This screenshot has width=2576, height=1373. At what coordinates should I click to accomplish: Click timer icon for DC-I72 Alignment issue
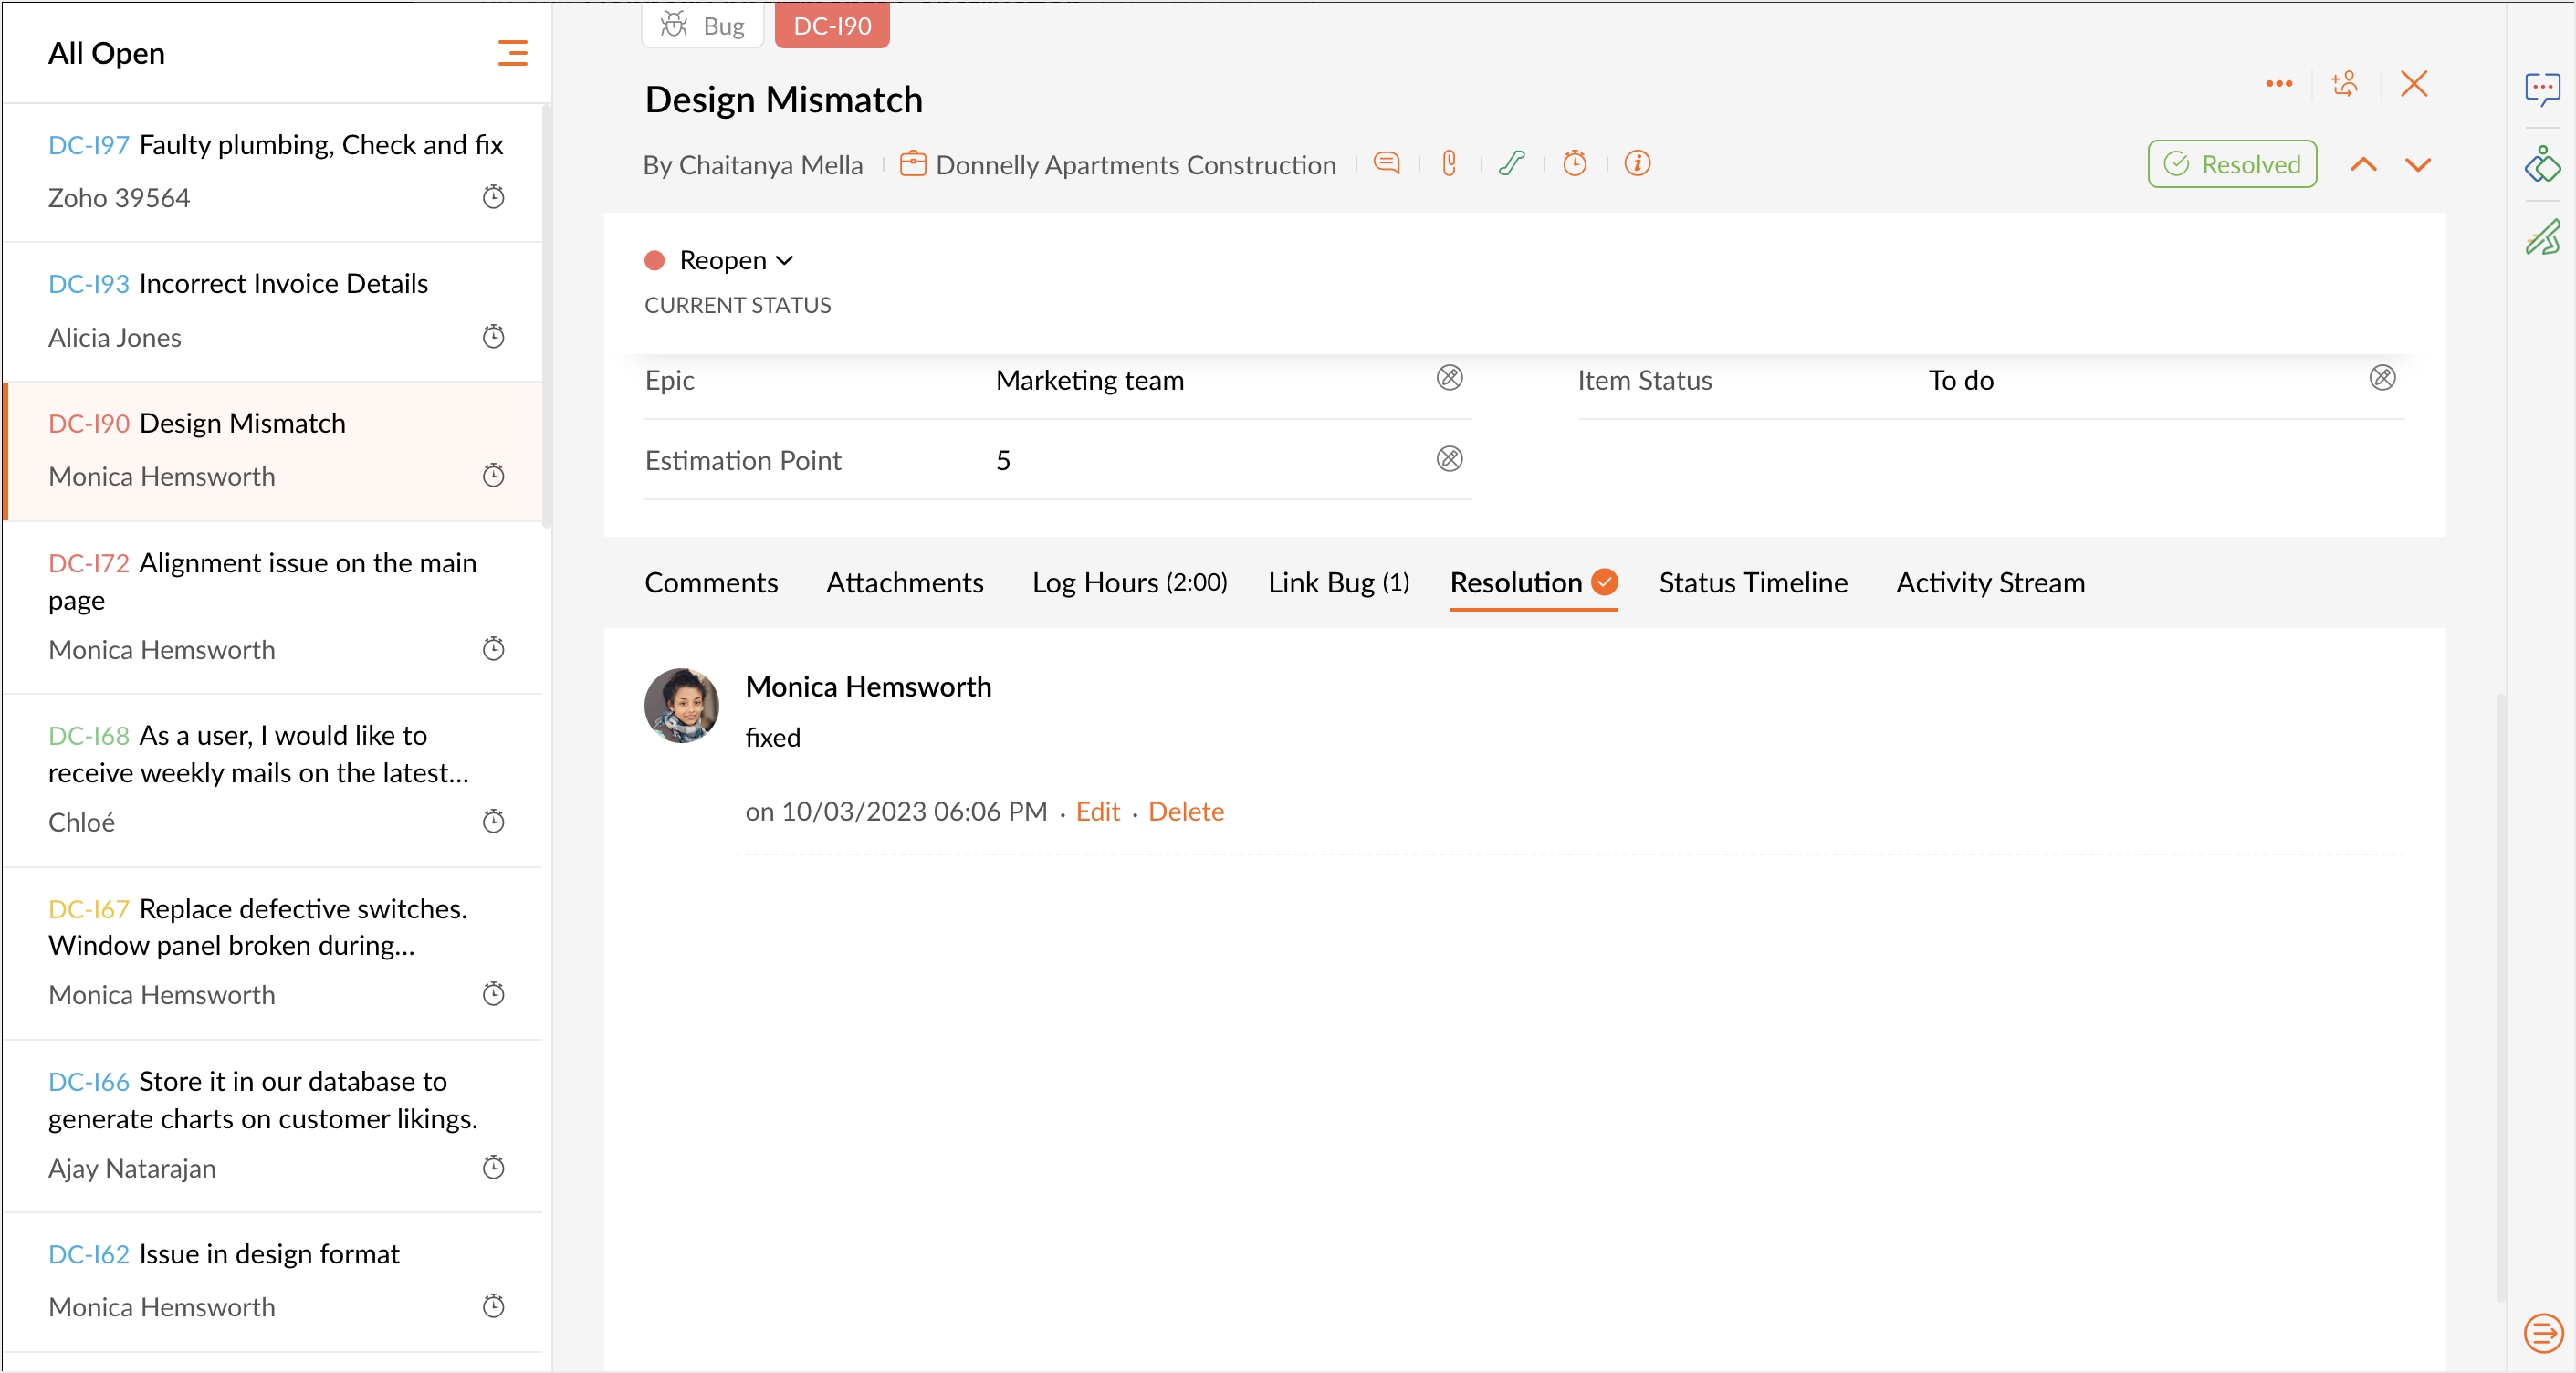[x=493, y=649]
